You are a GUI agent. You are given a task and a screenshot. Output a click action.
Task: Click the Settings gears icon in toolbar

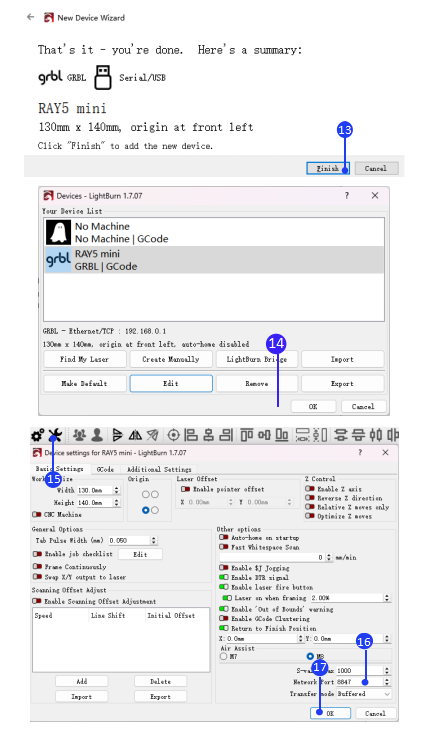37,435
